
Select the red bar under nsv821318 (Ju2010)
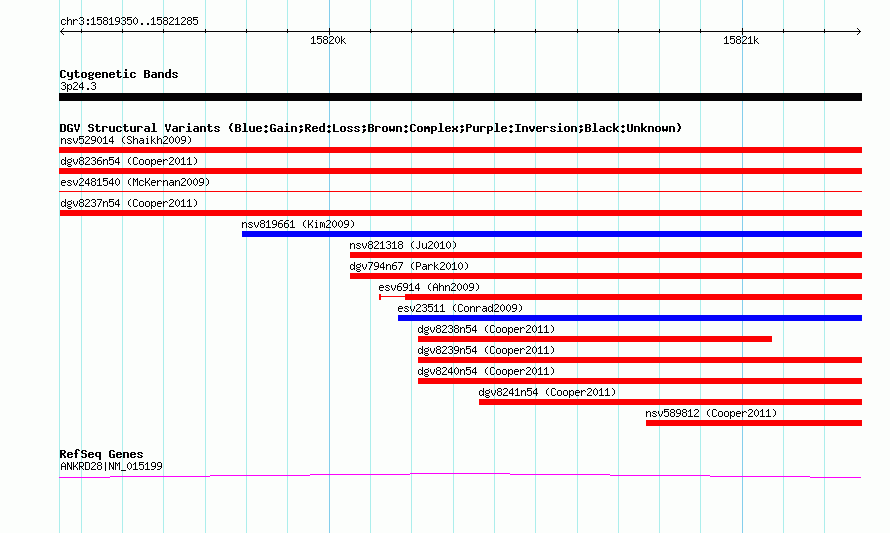[606, 255]
